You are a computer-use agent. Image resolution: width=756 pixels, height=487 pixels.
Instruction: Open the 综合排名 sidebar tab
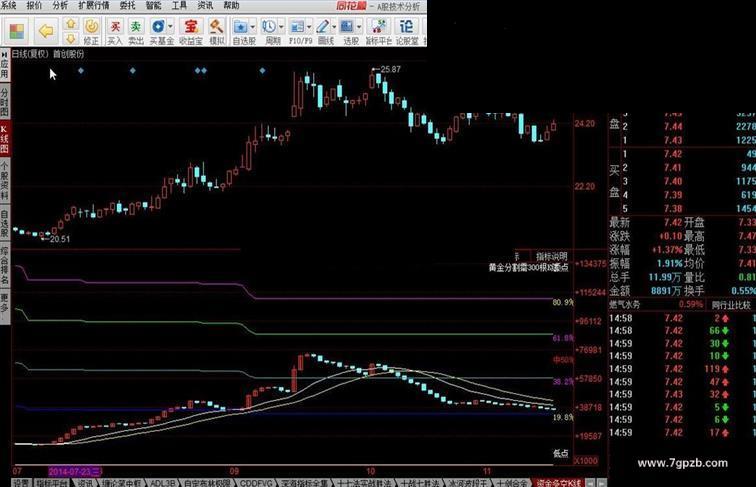point(4,265)
